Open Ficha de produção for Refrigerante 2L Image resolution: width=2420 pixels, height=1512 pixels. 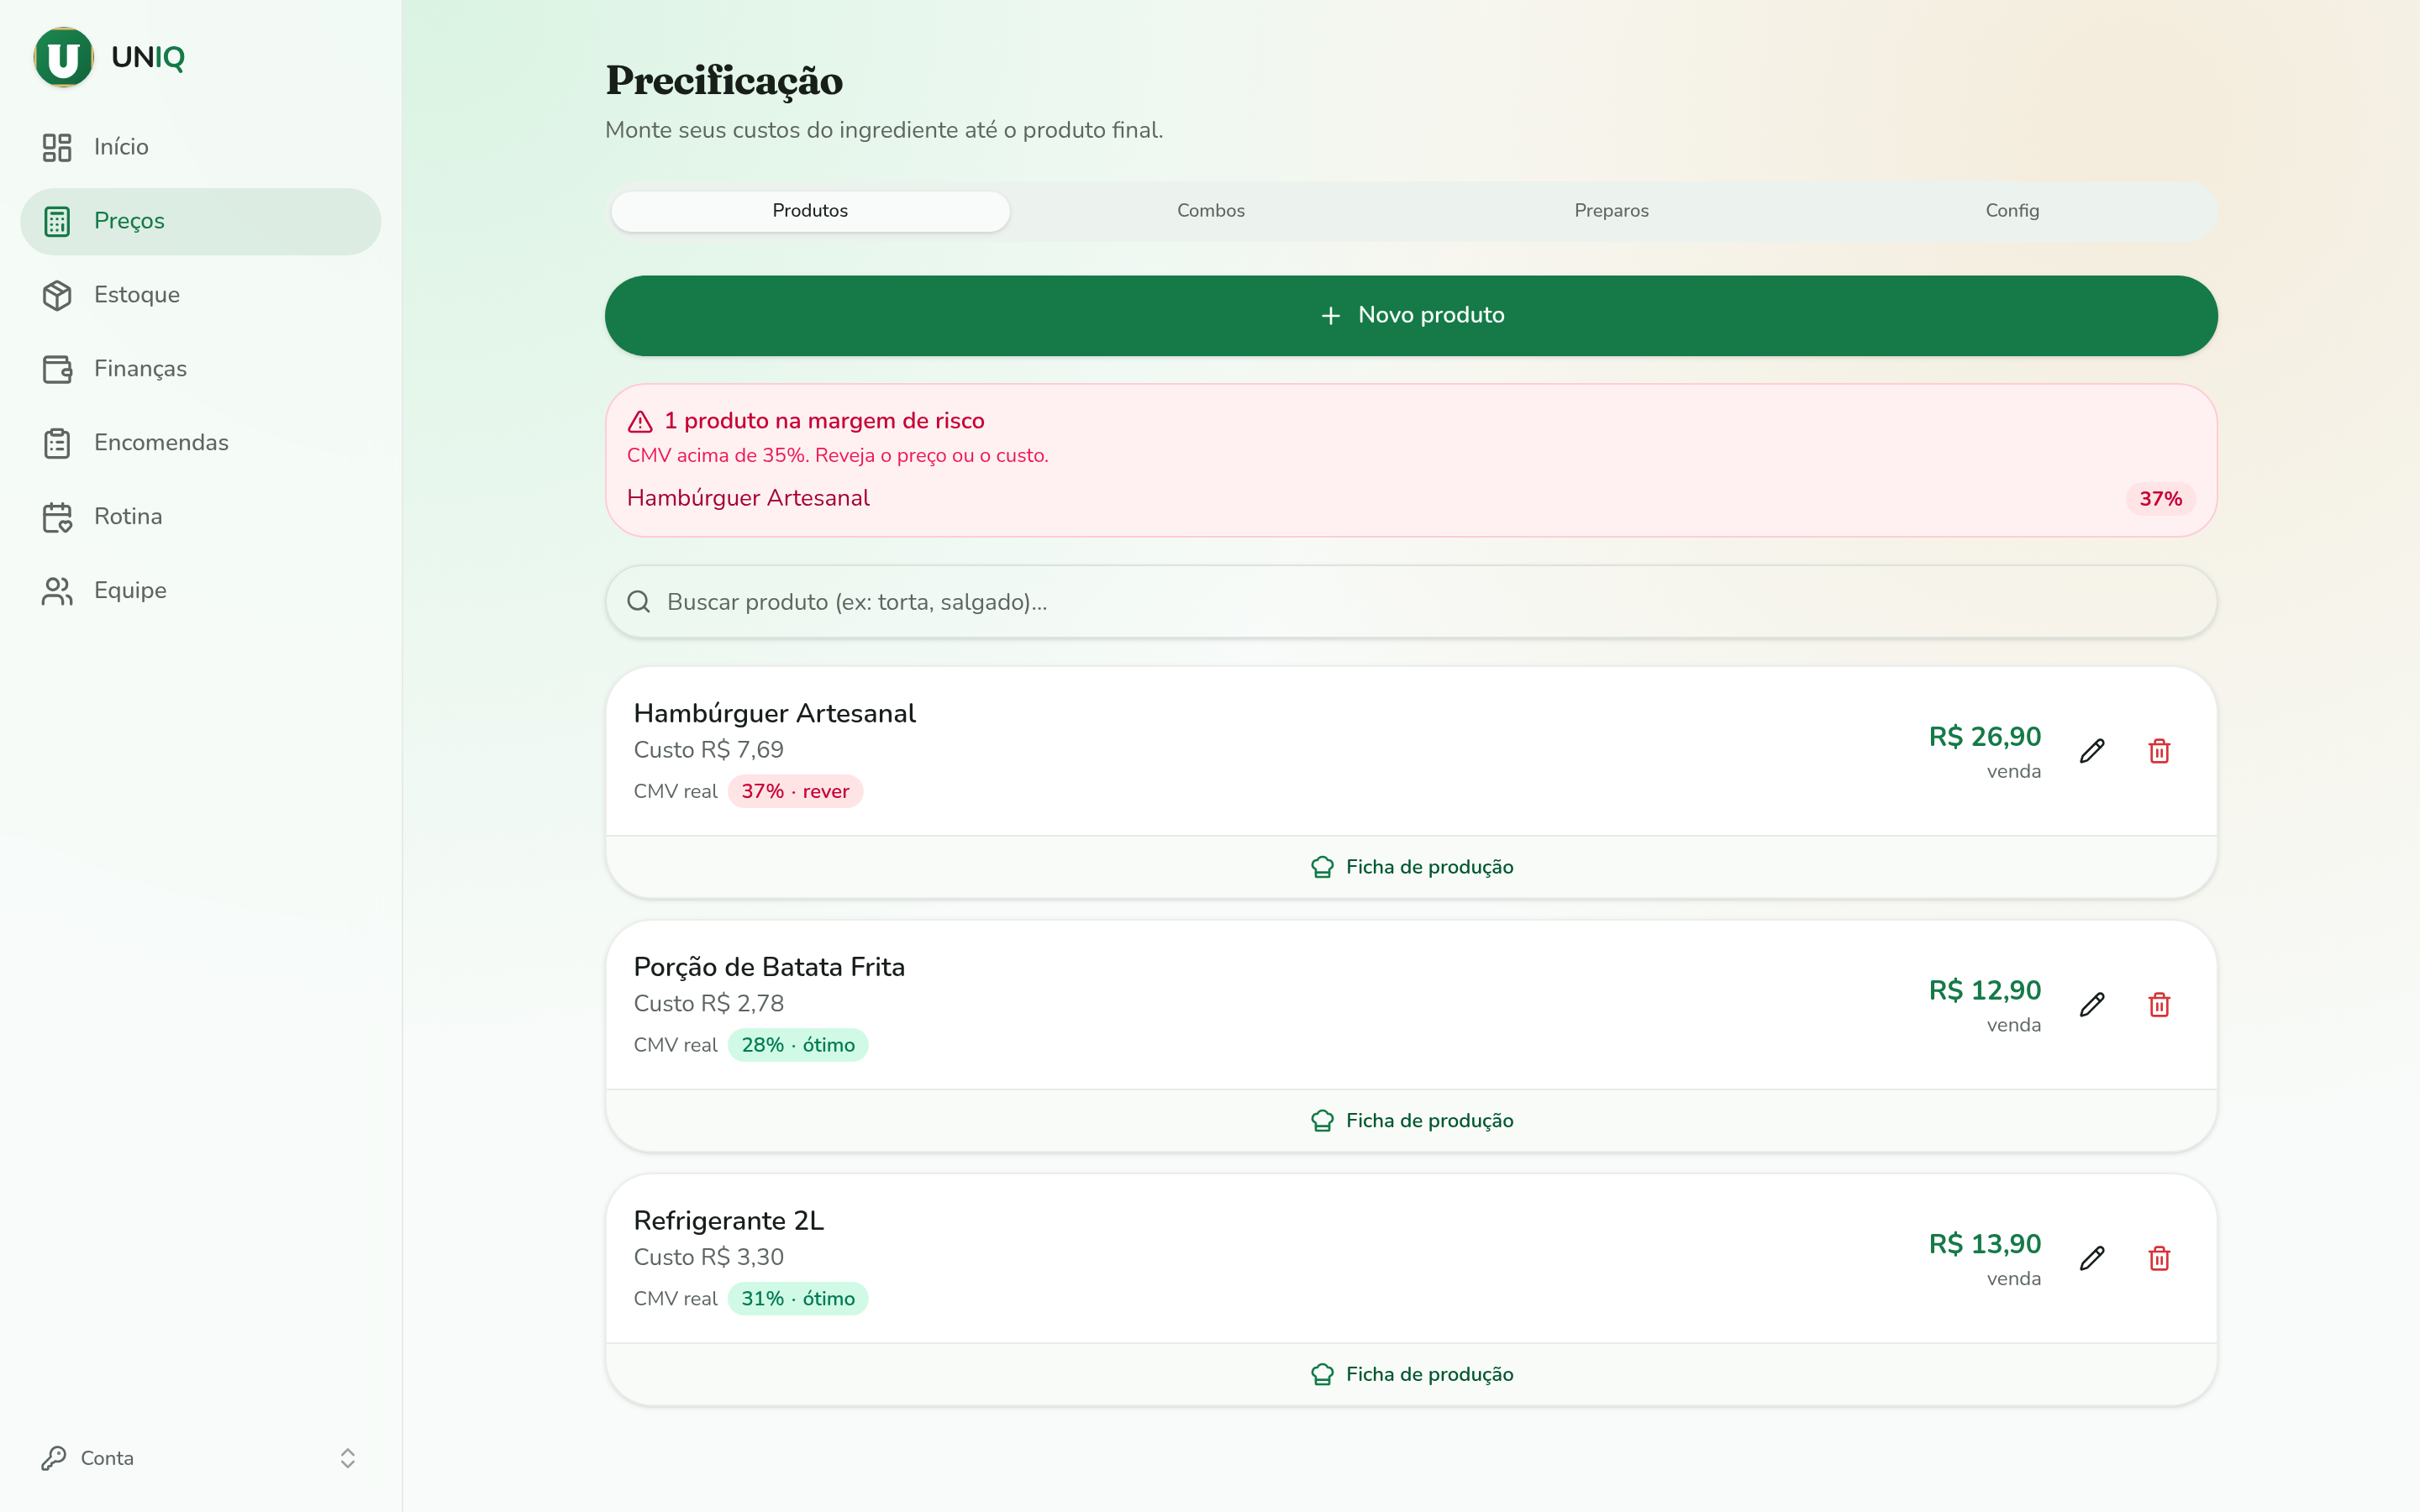(1411, 1374)
